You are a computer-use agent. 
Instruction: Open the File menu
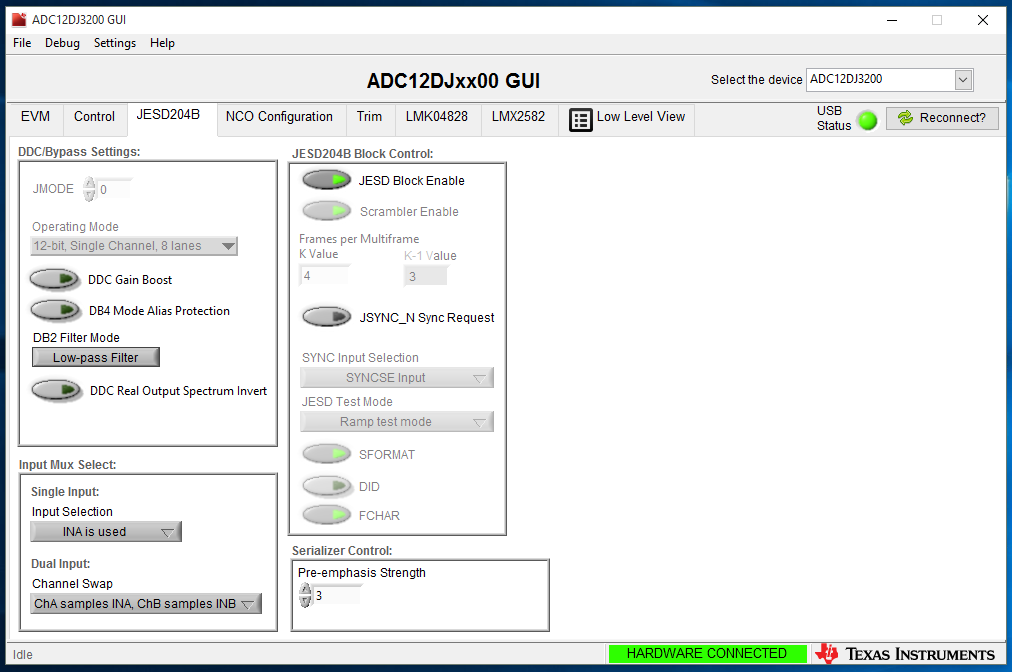[22, 43]
